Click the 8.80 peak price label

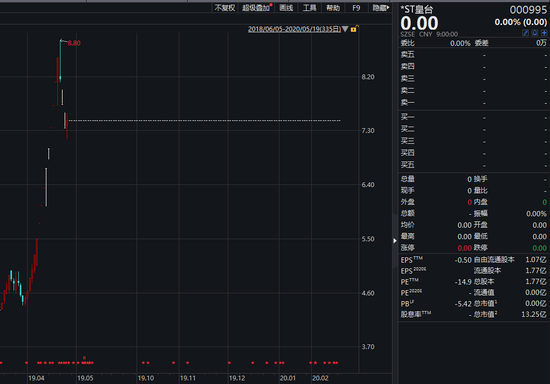[x=74, y=43]
